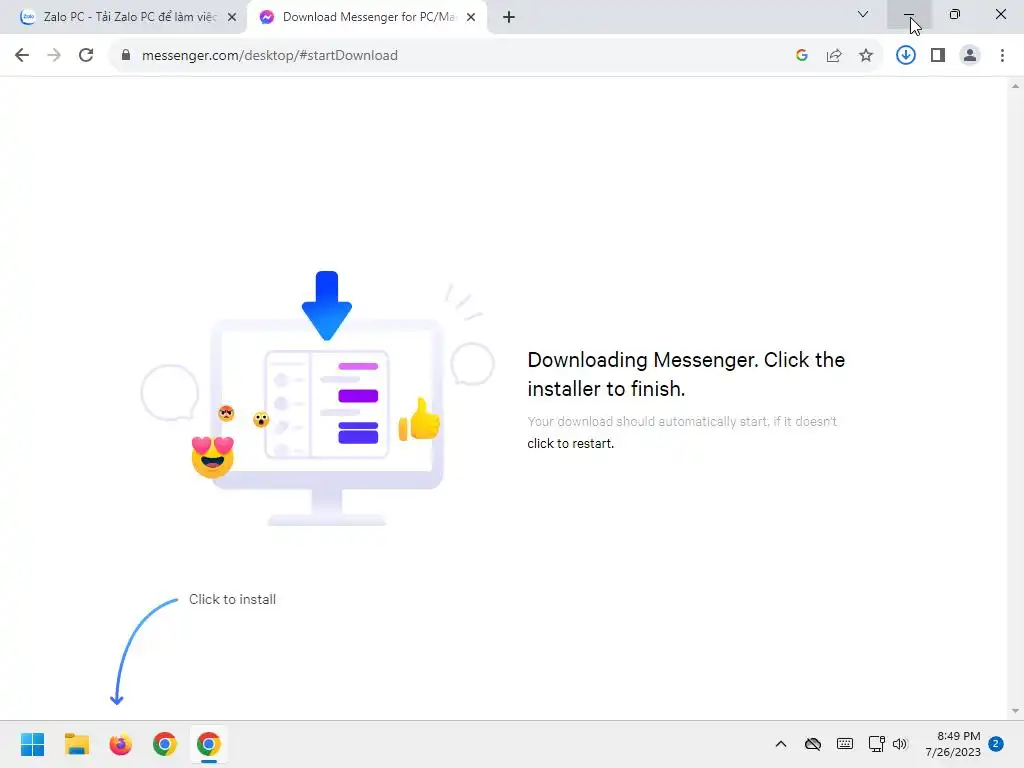Click the volume speaker tray icon
This screenshot has width=1024, height=768.
tap(900, 744)
